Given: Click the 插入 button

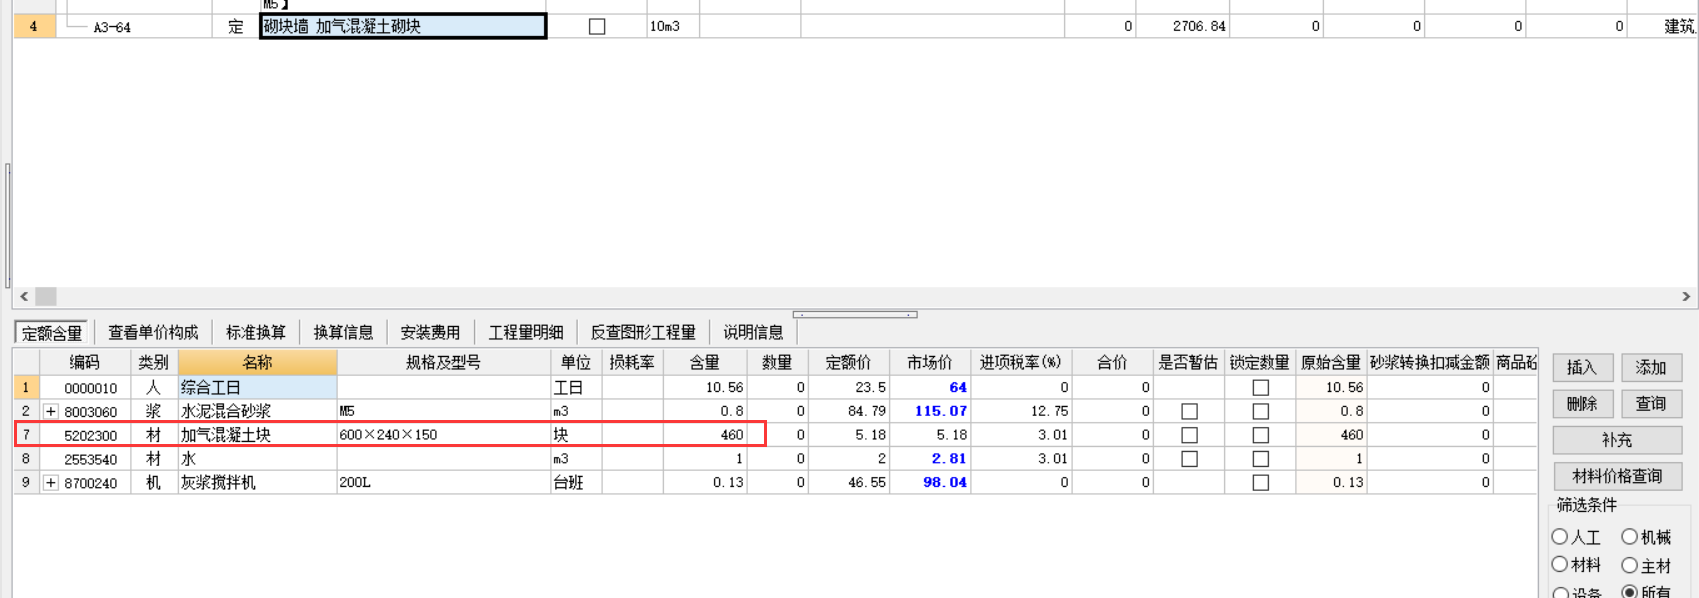Looking at the screenshot, I should pyautogui.click(x=1582, y=368).
